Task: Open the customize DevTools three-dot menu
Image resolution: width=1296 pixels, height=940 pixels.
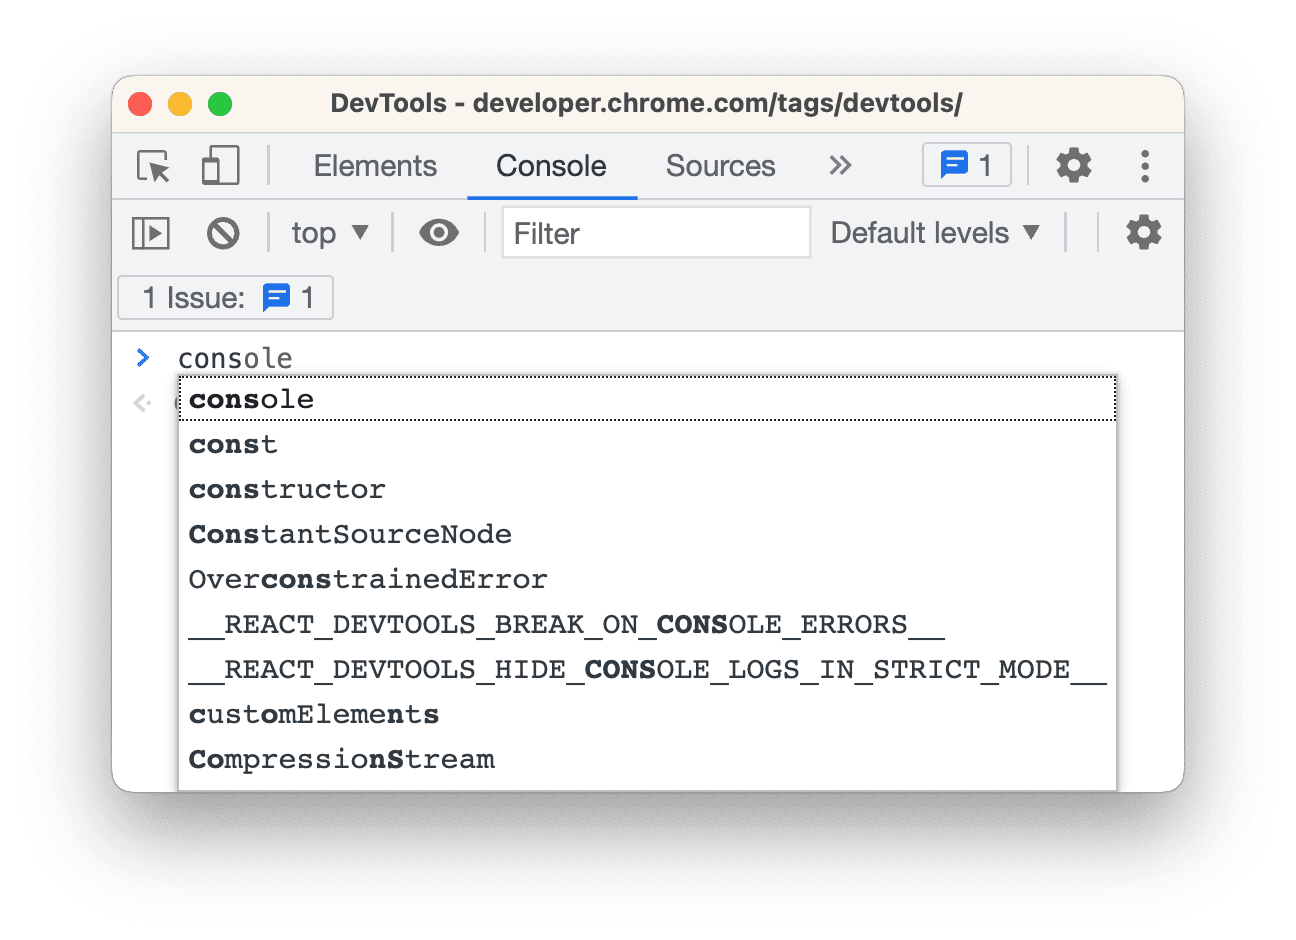Action: tap(1144, 166)
